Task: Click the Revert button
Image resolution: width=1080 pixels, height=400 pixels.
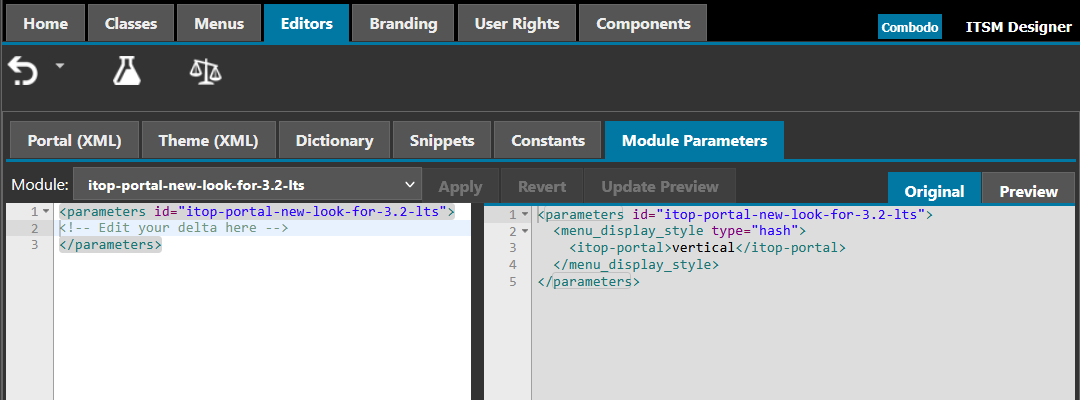Action: coord(541,186)
